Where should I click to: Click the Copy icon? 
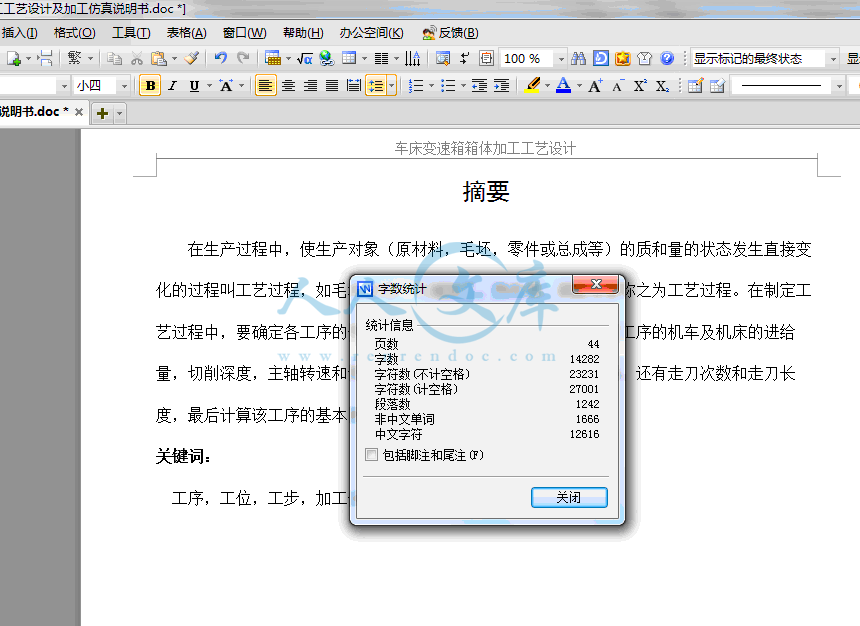(x=114, y=58)
